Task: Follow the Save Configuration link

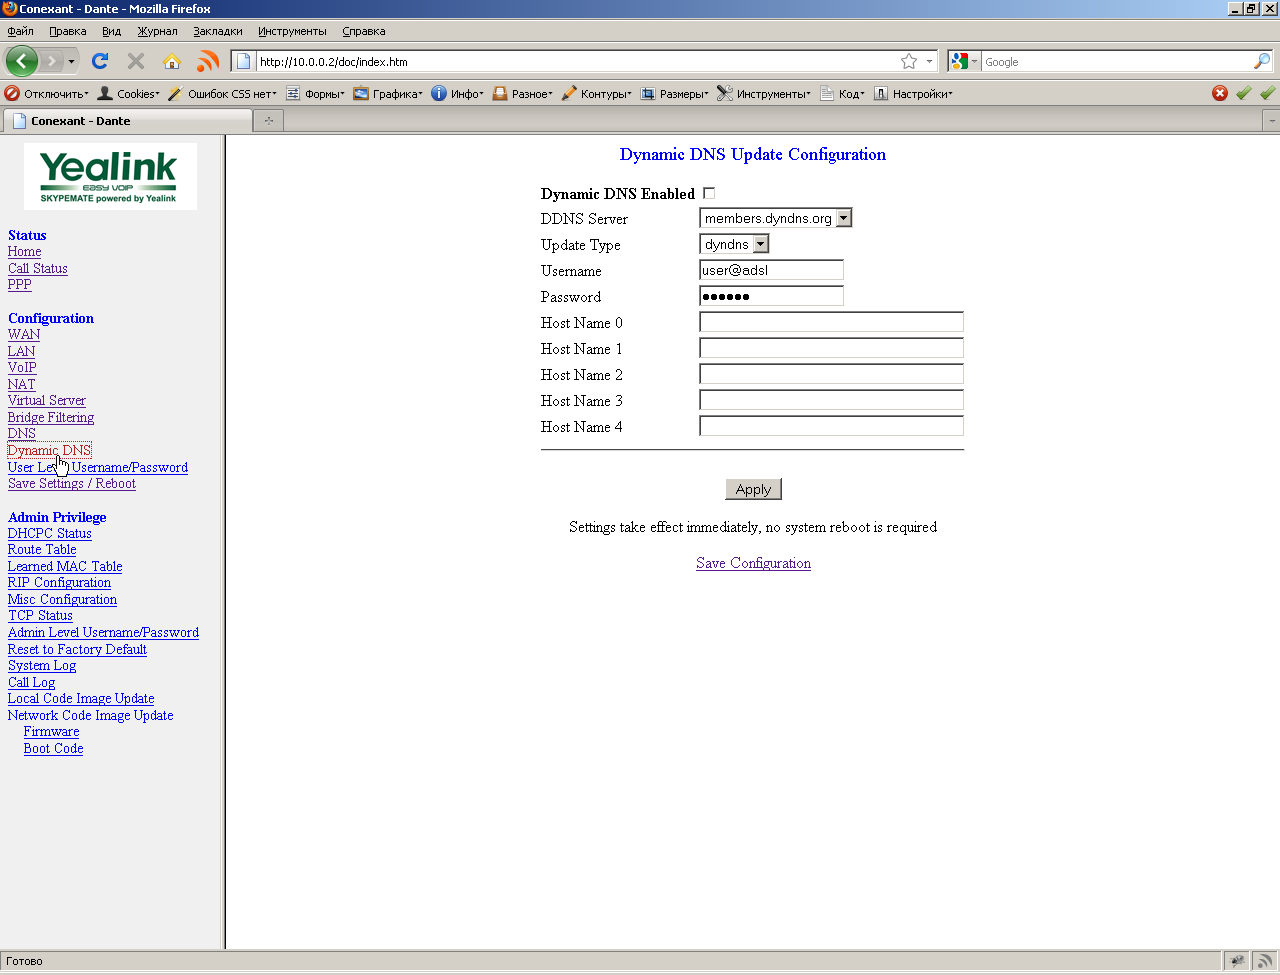Action: (x=753, y=563)
